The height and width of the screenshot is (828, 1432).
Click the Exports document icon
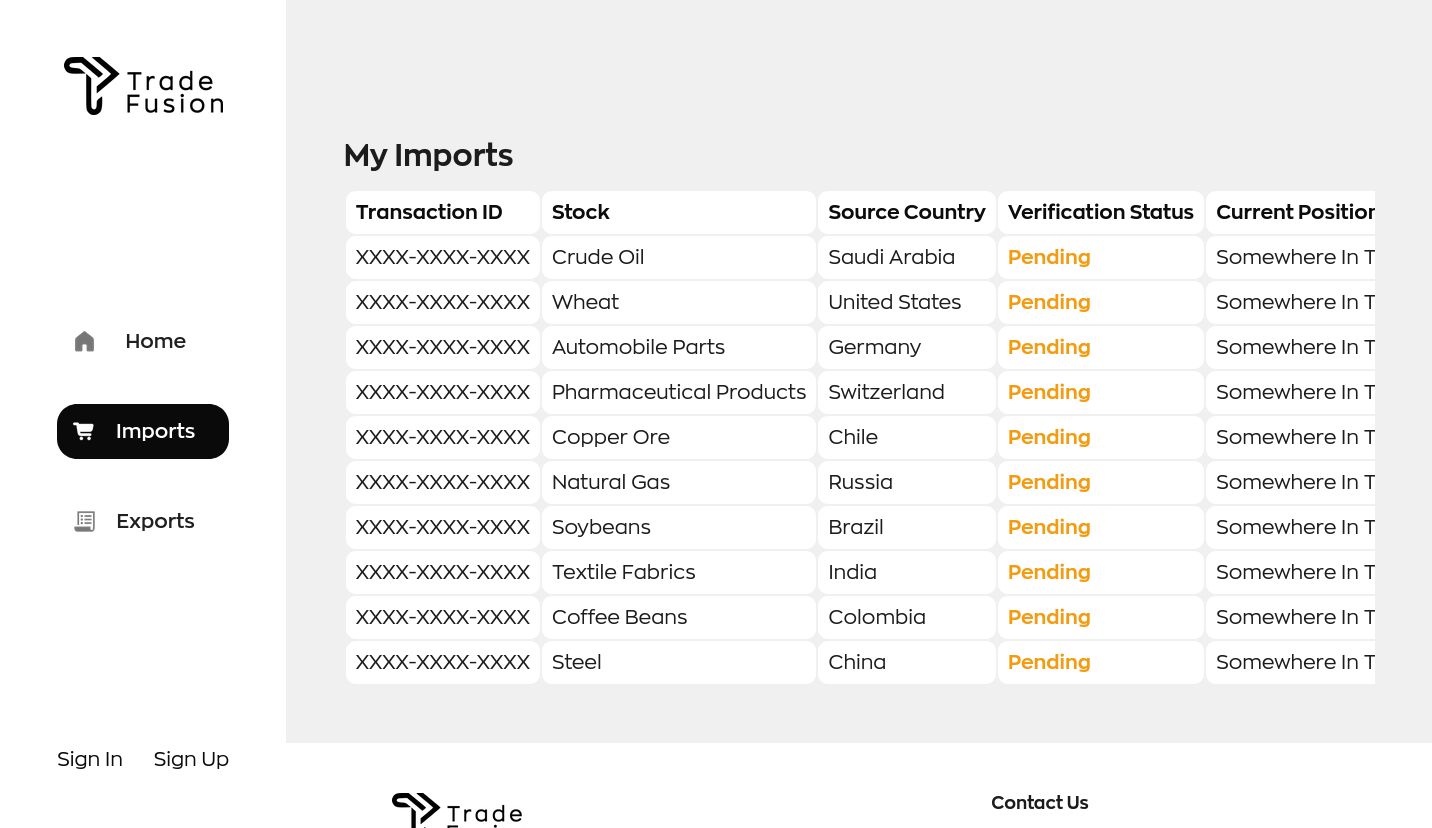click(85, 521)
